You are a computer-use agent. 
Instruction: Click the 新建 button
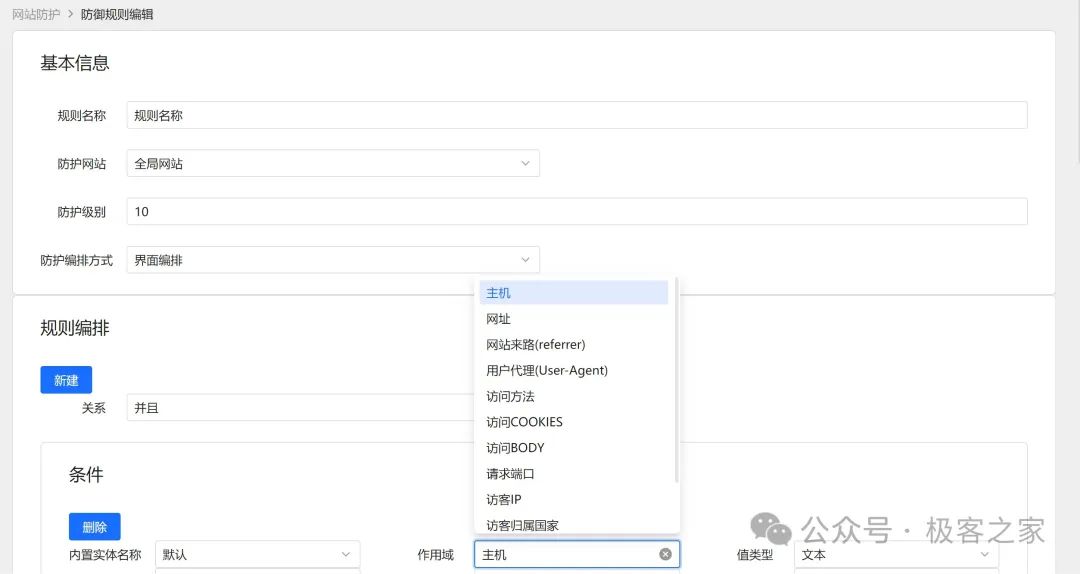[x=66, y=380]
